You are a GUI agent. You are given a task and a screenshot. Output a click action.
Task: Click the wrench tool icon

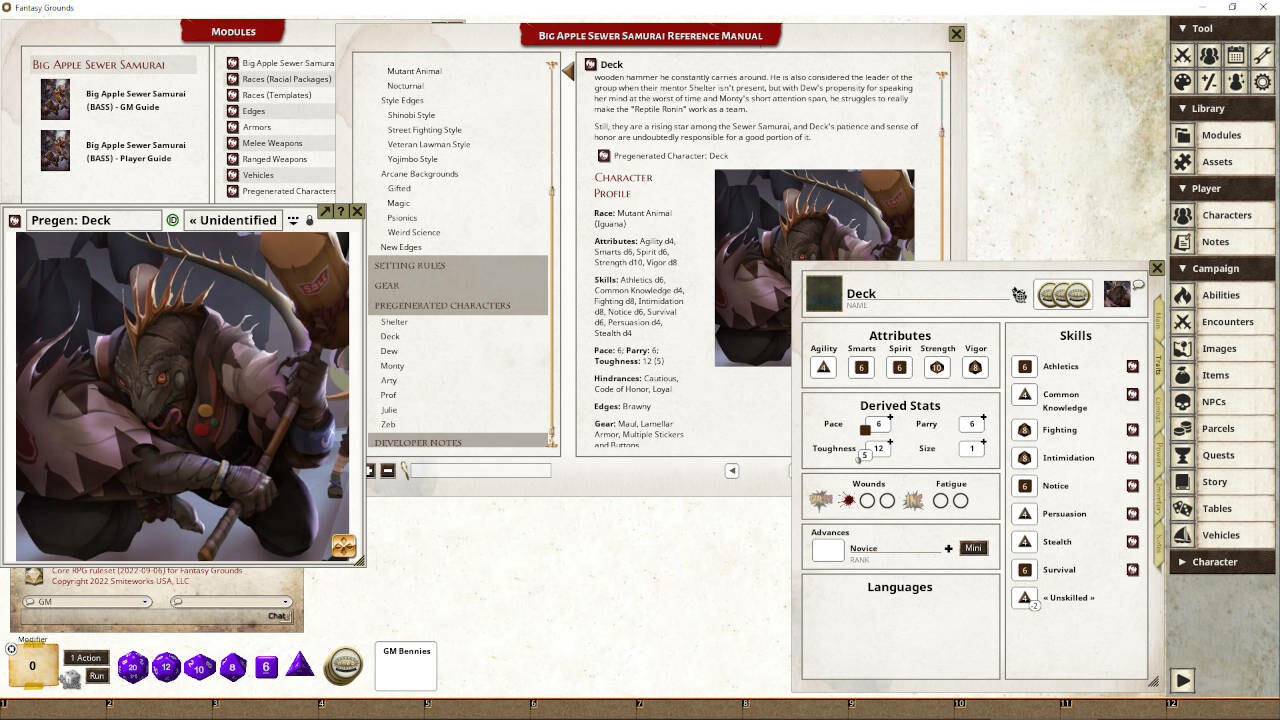tap(1263, 55)
